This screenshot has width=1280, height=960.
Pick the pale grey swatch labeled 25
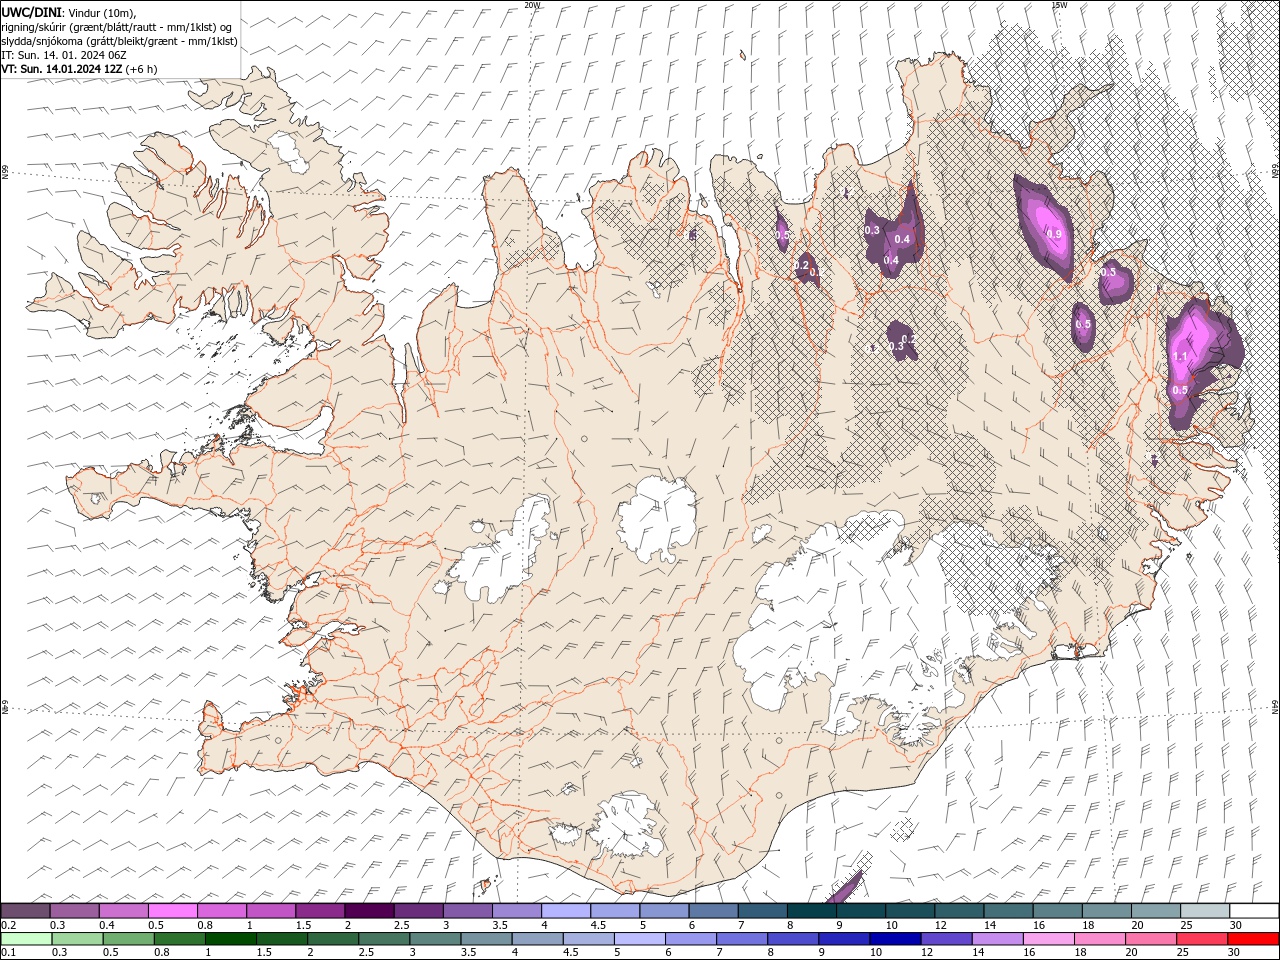pos(1206,911)
